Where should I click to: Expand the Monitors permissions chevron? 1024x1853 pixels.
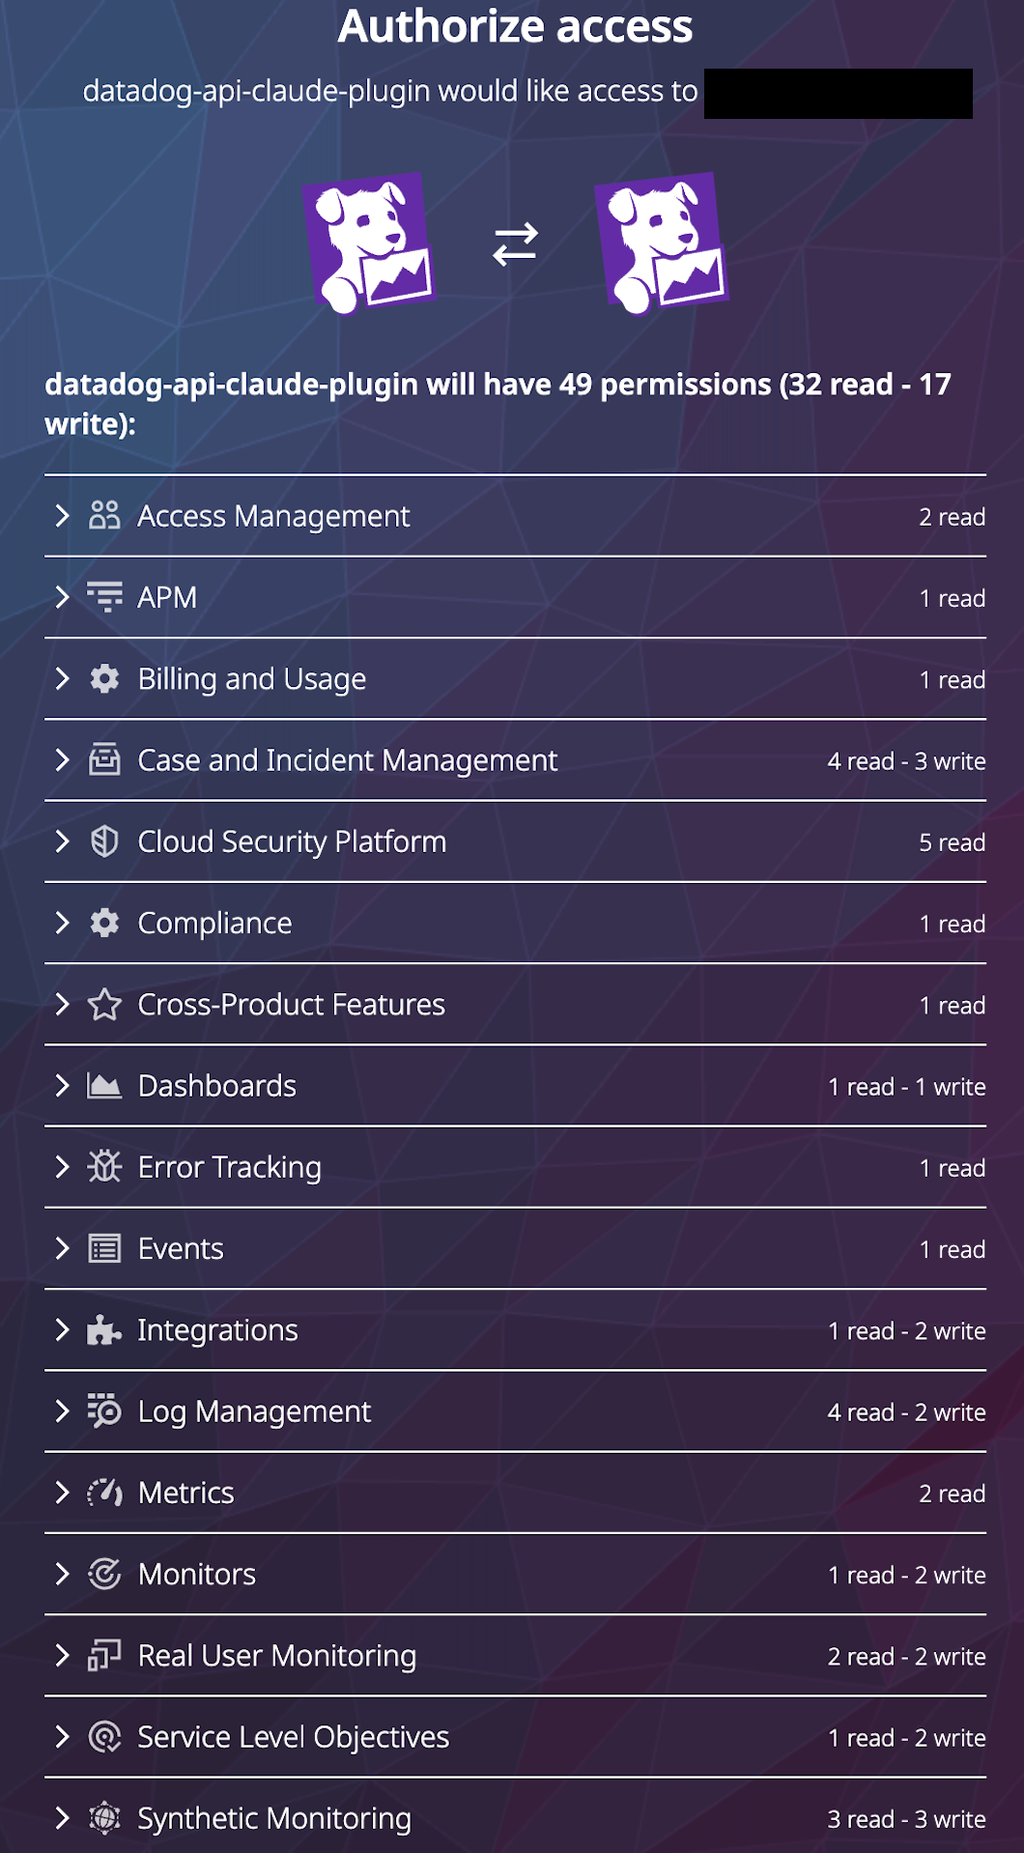point(62,1574)
